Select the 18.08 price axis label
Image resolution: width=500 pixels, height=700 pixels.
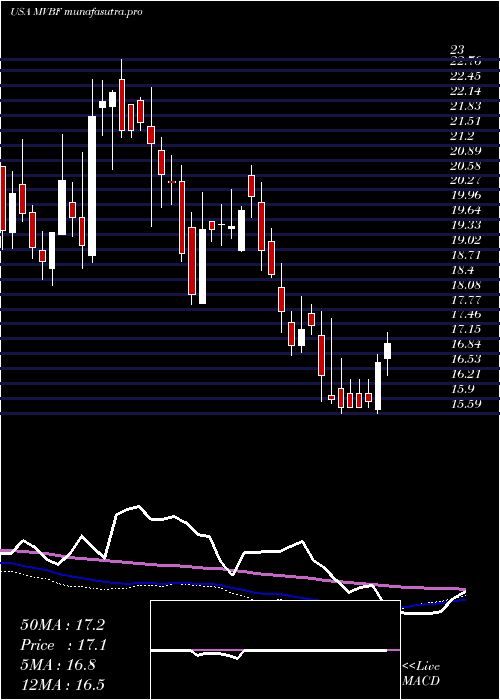coord(466,284)
